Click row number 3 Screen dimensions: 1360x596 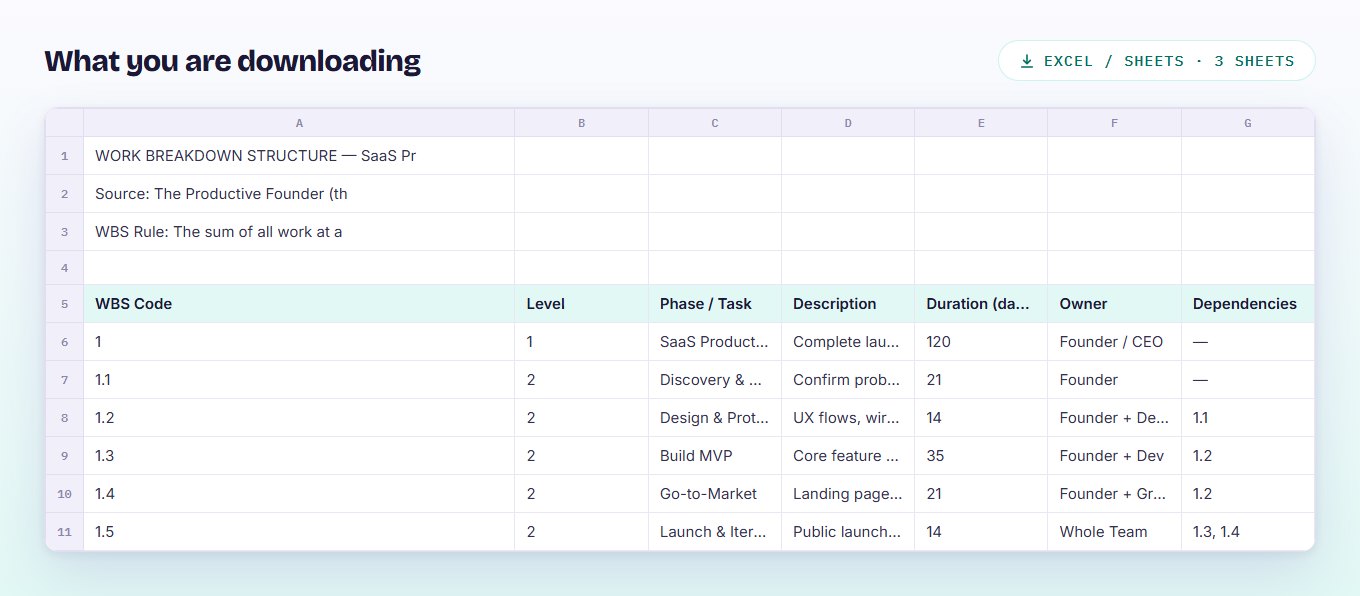[65, 232]
